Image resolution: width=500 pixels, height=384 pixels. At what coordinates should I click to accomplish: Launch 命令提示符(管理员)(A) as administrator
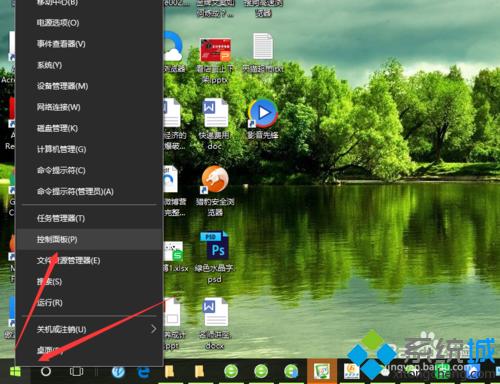tap(89, 192)
